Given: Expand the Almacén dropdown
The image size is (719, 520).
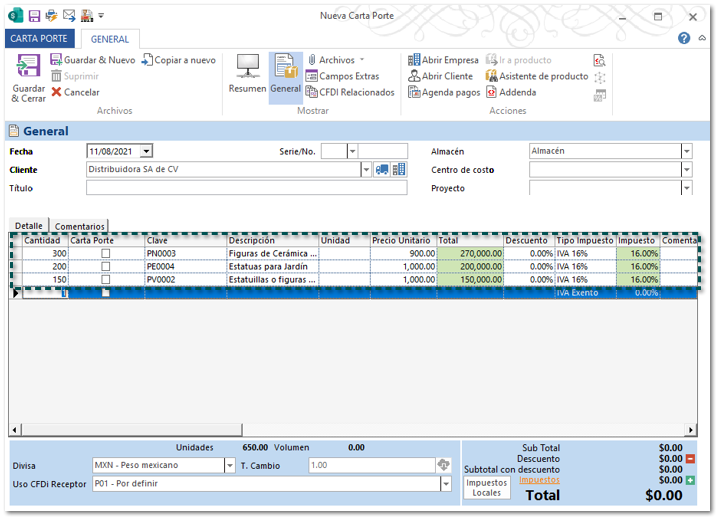Looking at the screenshot, I should 686,151.
